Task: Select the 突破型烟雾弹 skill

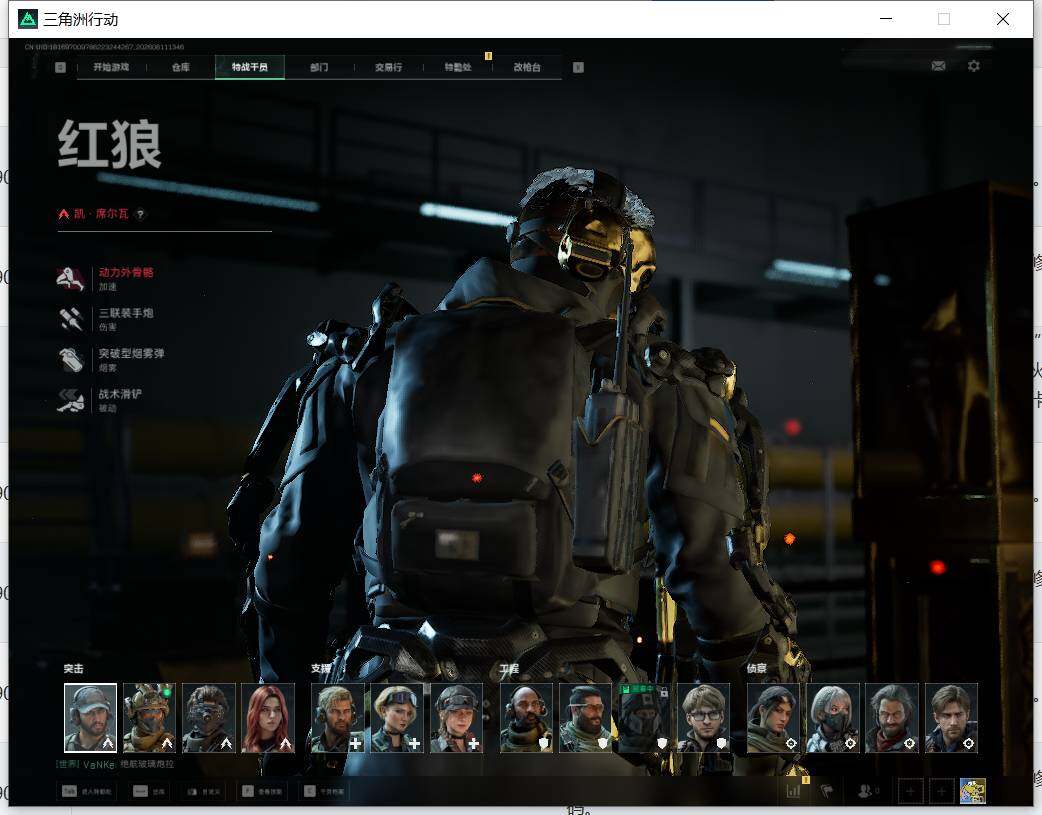Action: click(x=111, y=360)
